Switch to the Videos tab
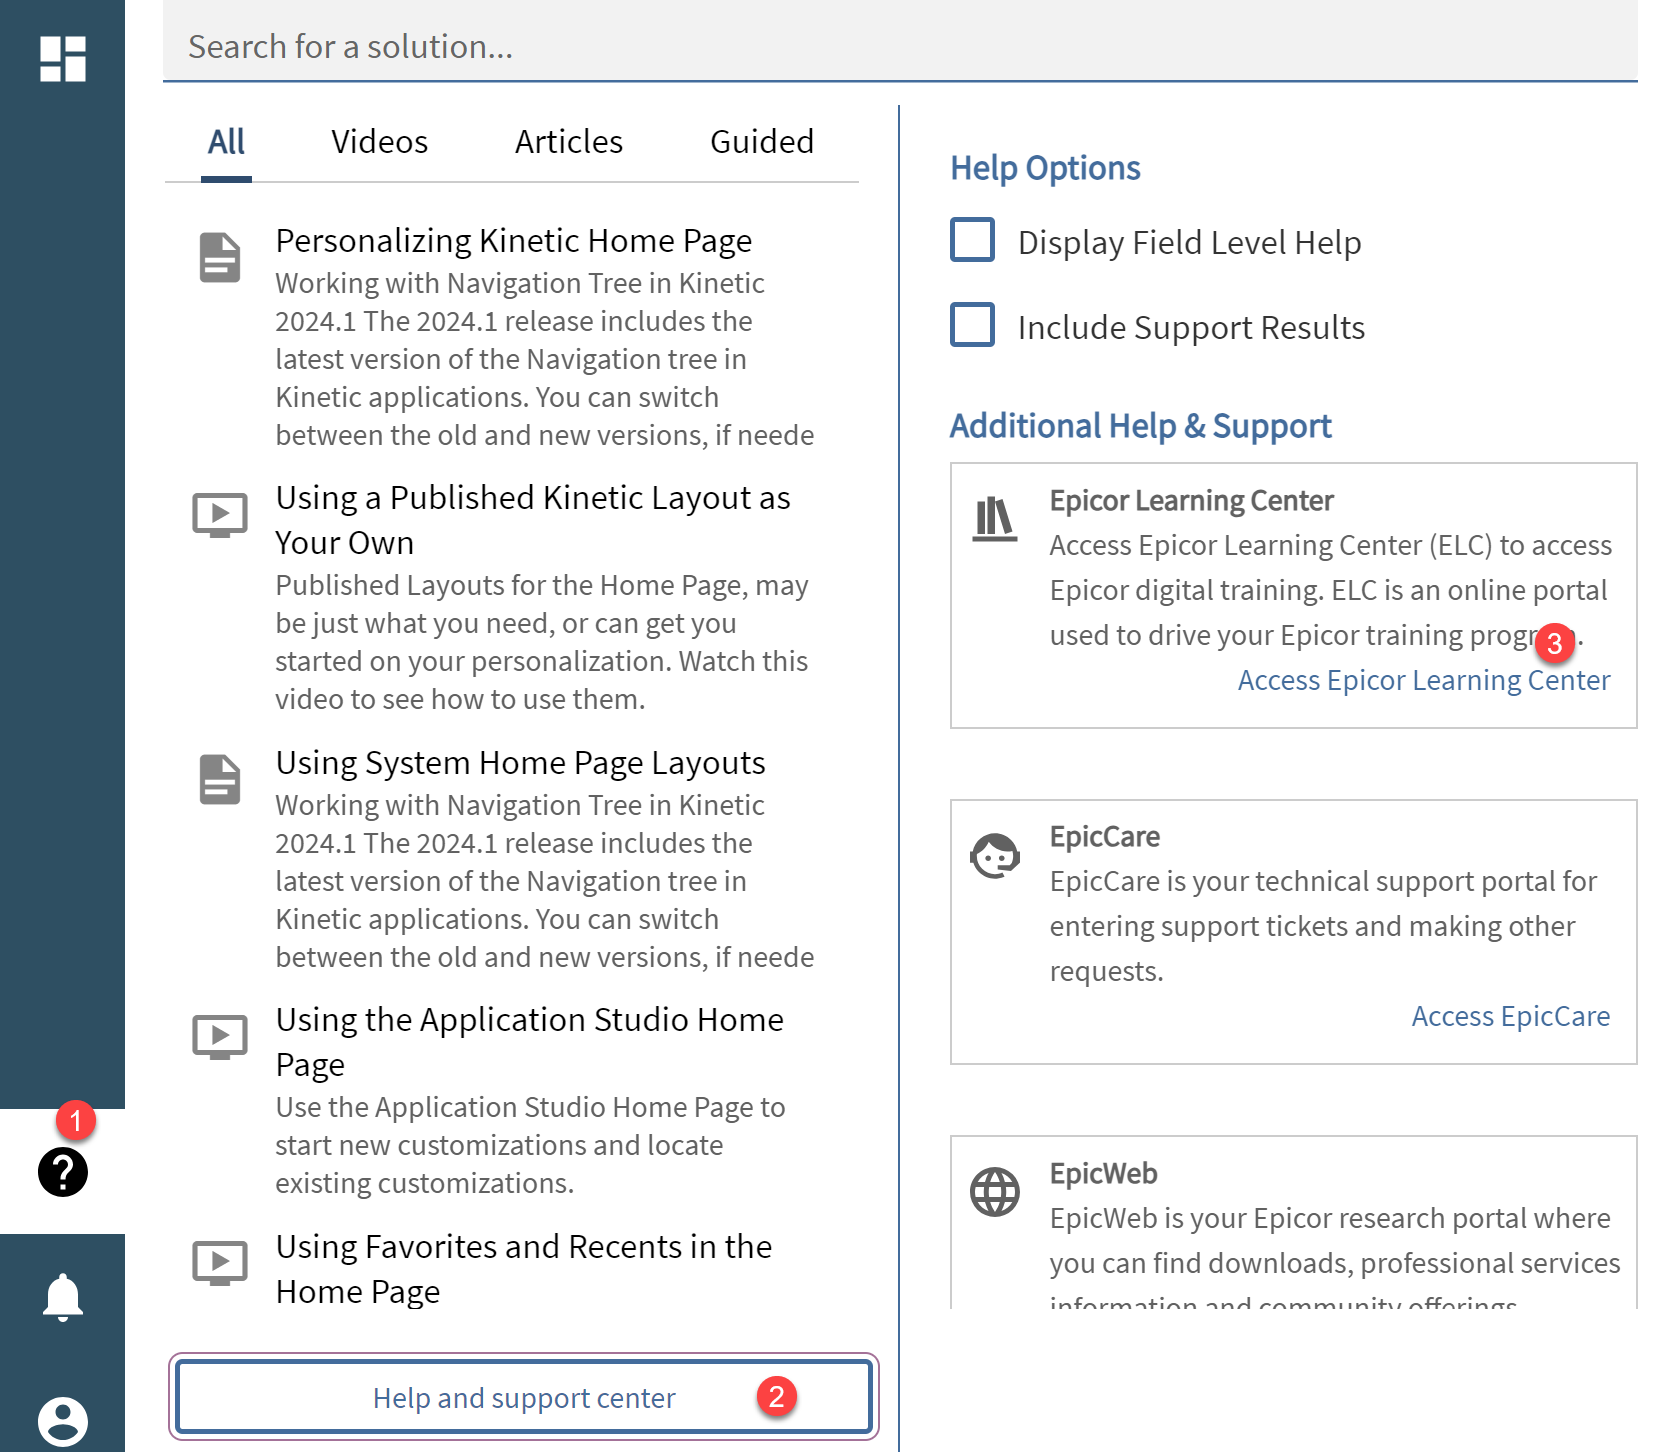This screenshot has width=1658, height=1452. click(379, 142)
